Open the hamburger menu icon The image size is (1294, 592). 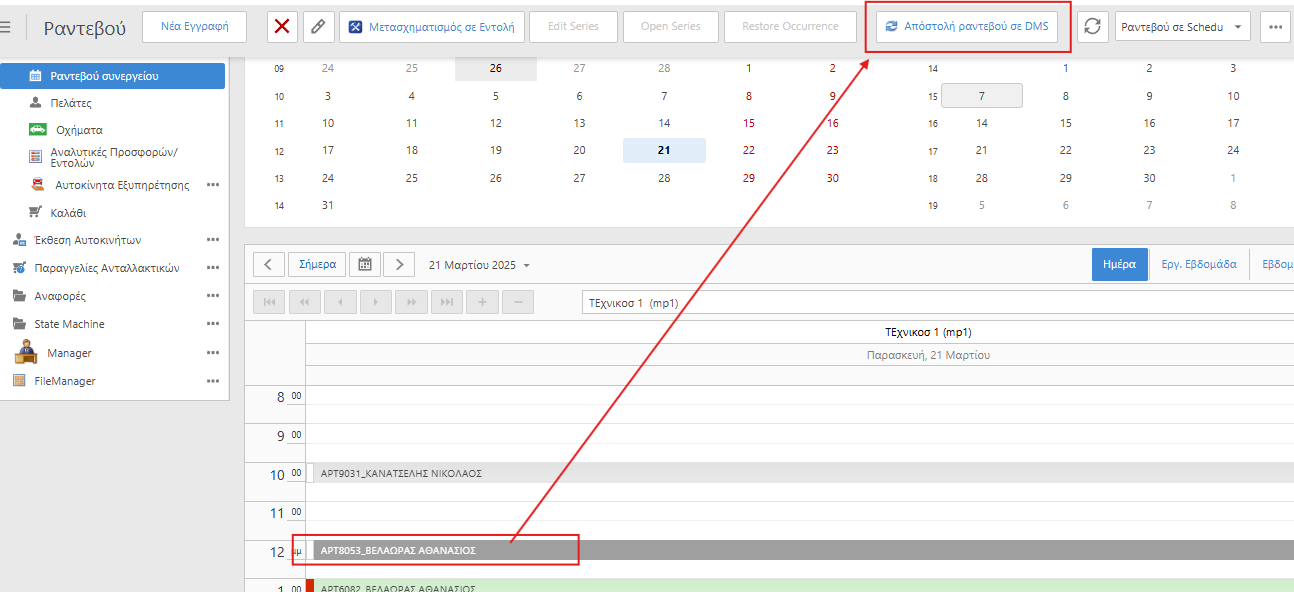6,27
